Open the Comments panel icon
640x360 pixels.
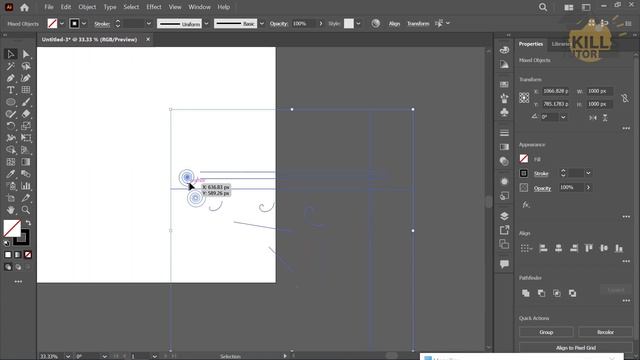[504, 264]
